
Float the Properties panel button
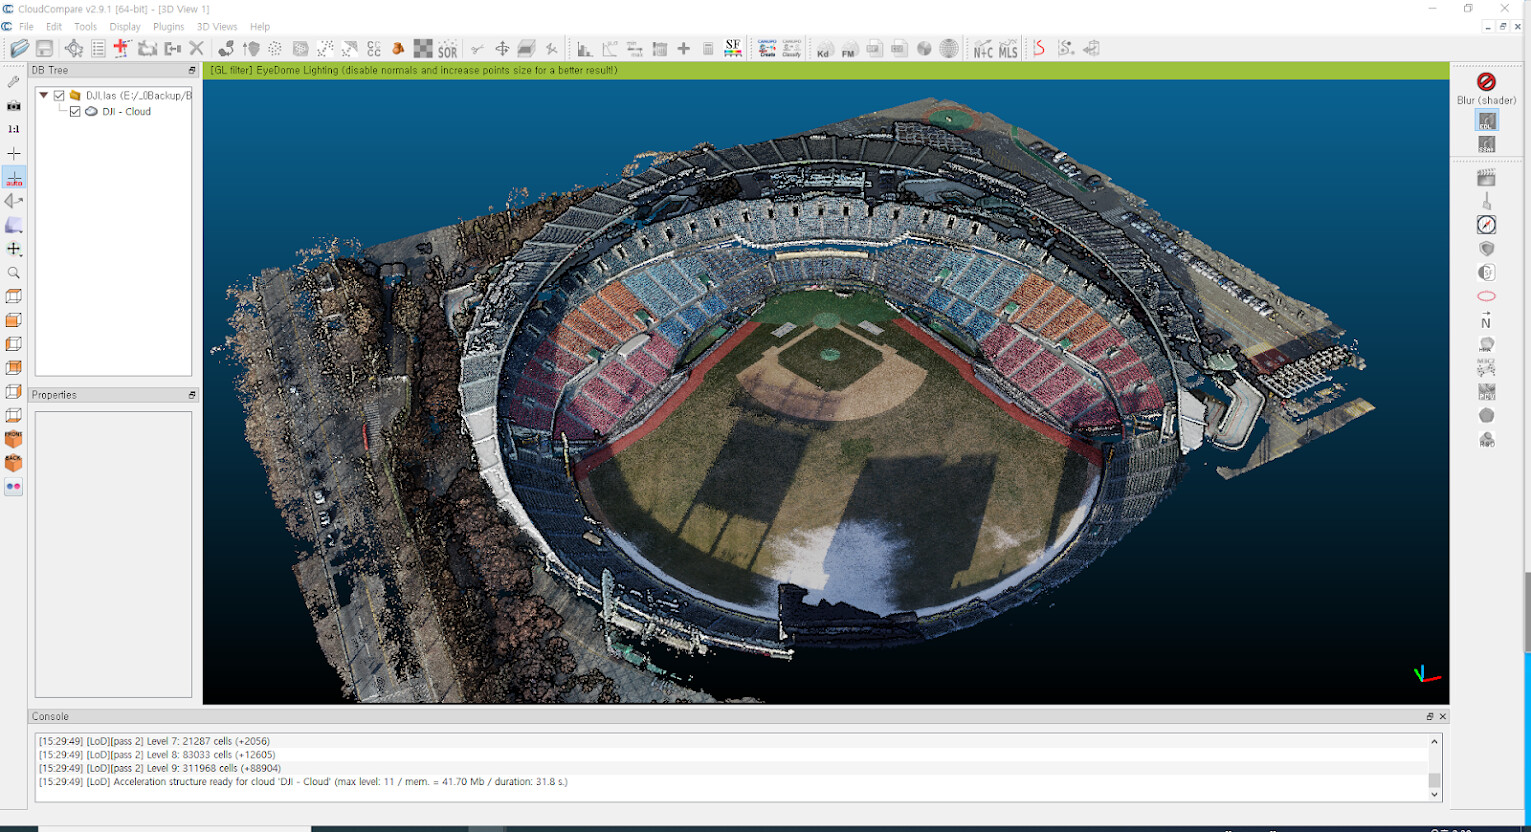pyautogui.click(x=192, y=395)
